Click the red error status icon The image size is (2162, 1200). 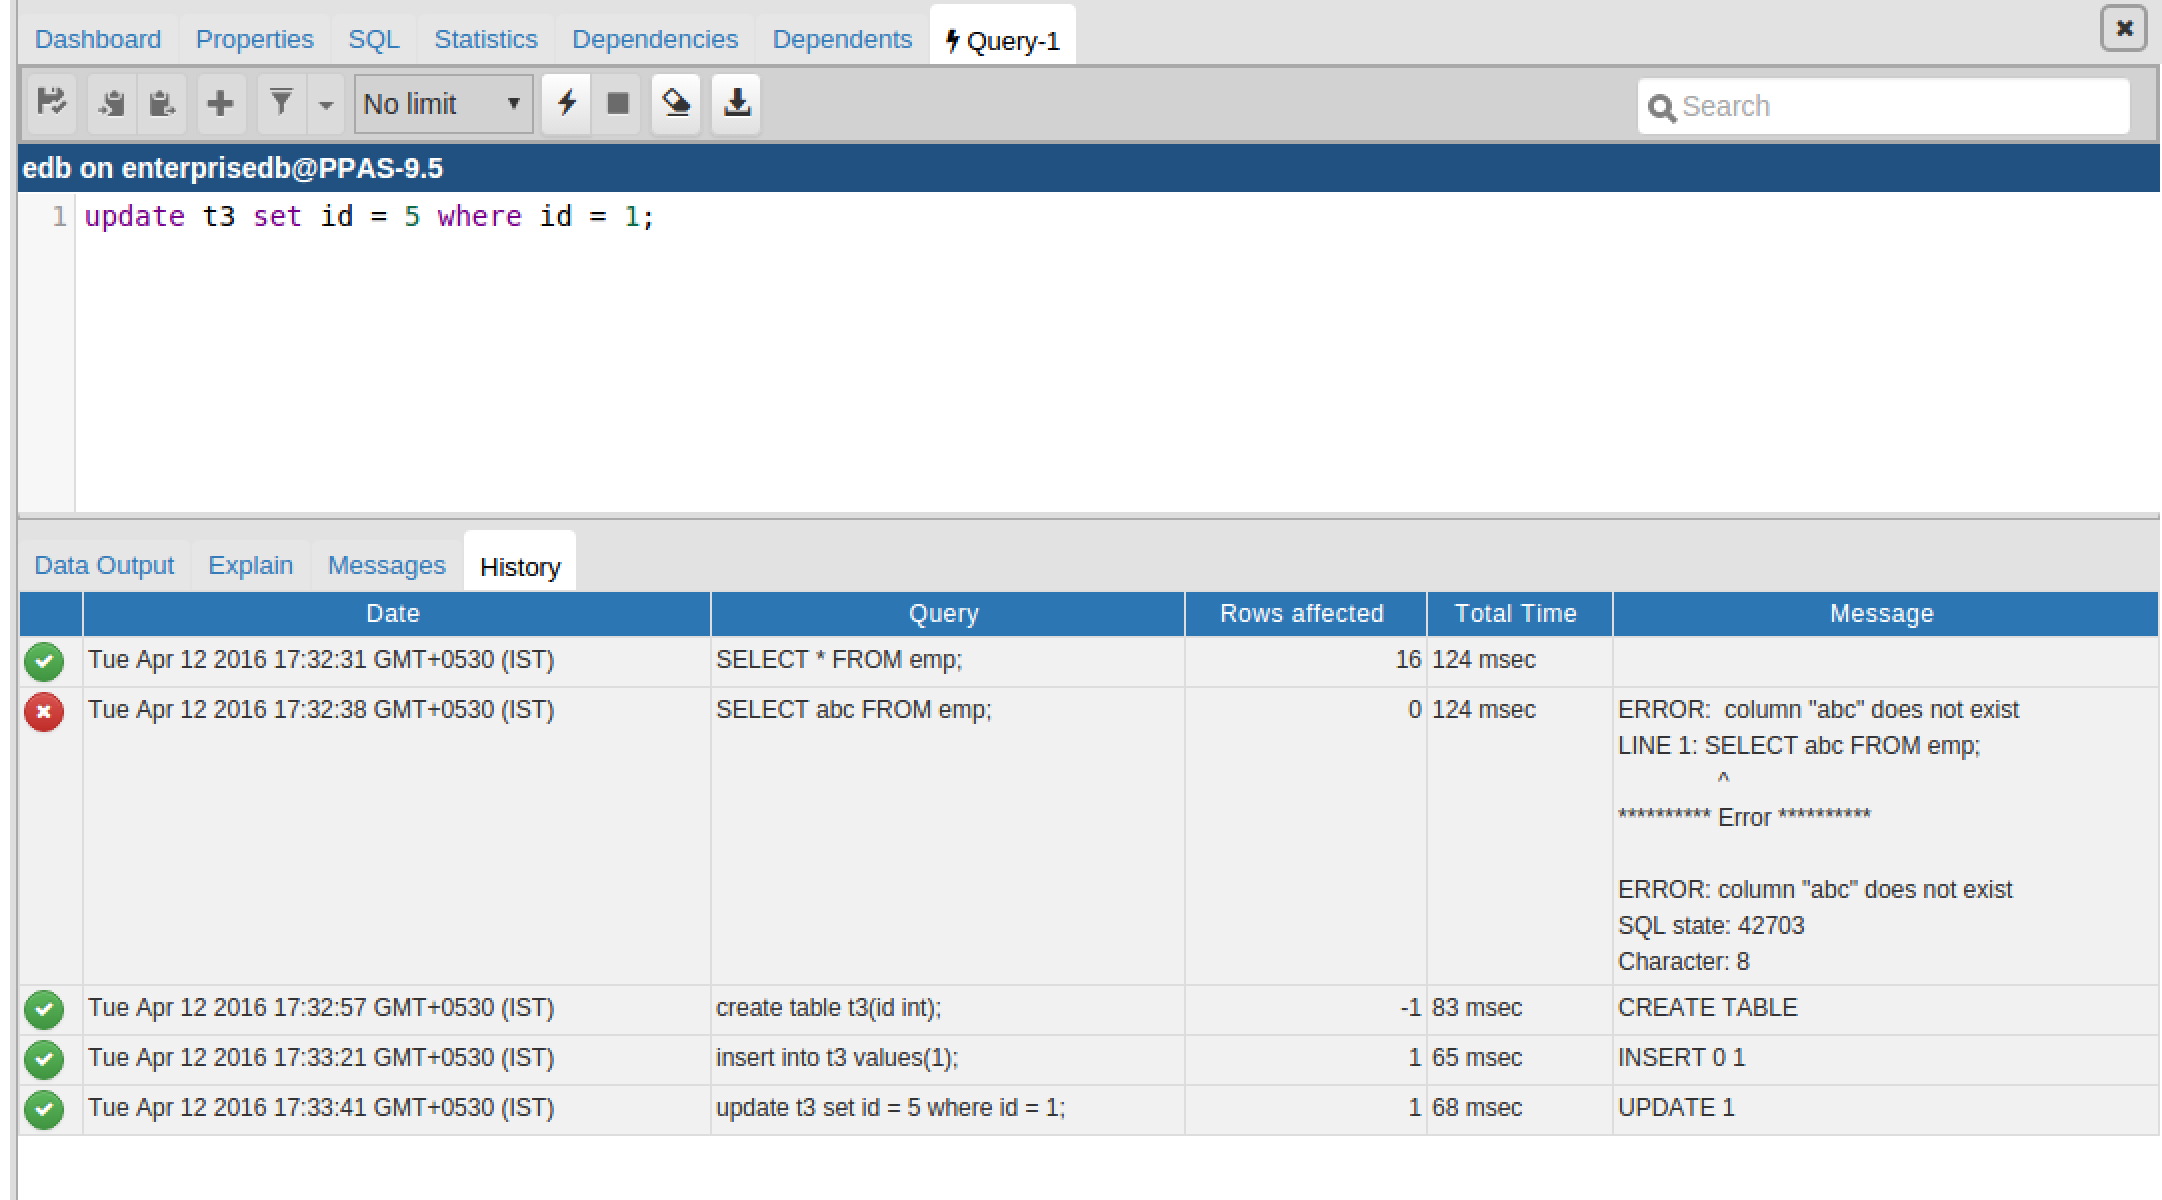coord(44,712)
